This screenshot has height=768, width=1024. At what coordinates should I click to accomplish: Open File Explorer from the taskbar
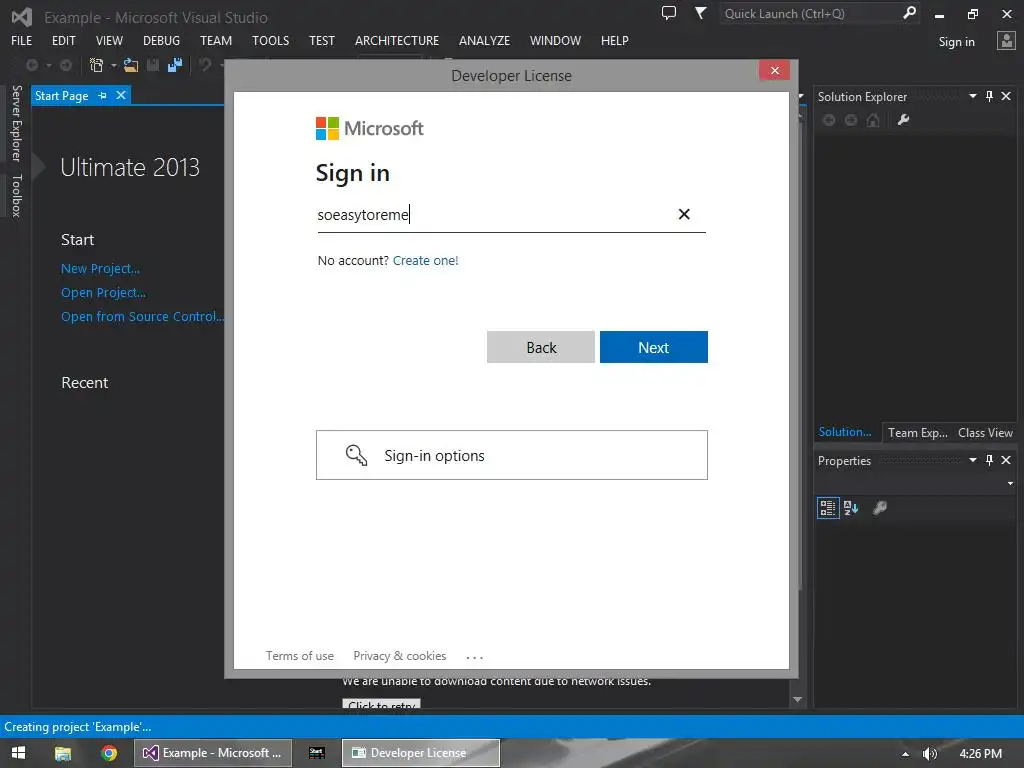point(63,753)
